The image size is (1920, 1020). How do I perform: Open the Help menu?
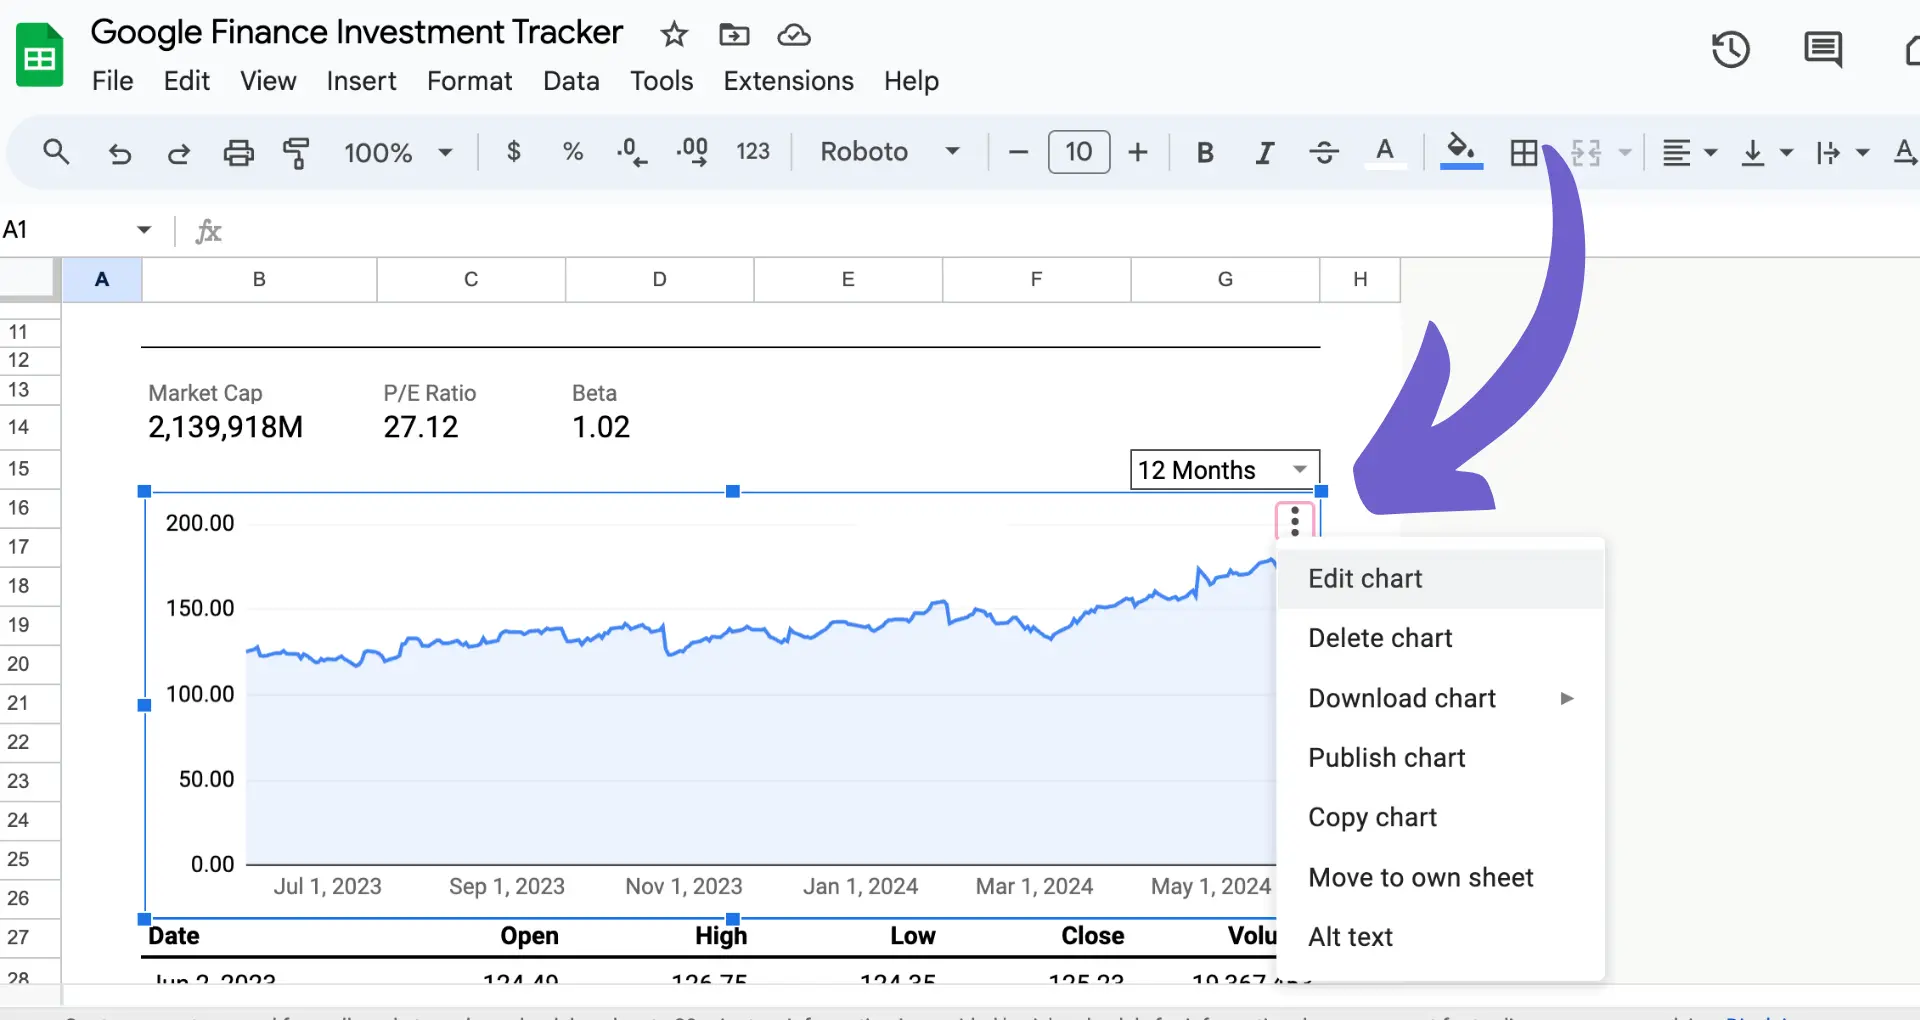pos(911,81)
